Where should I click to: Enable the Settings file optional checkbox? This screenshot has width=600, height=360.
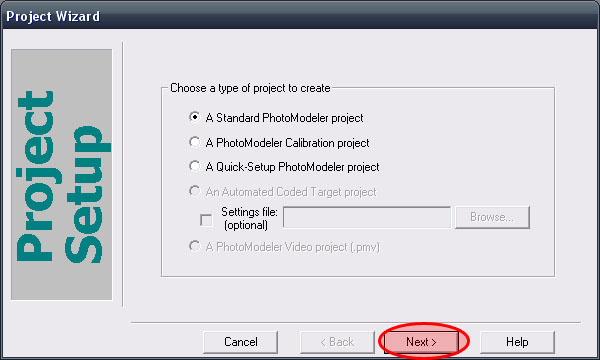pos(206,220)
